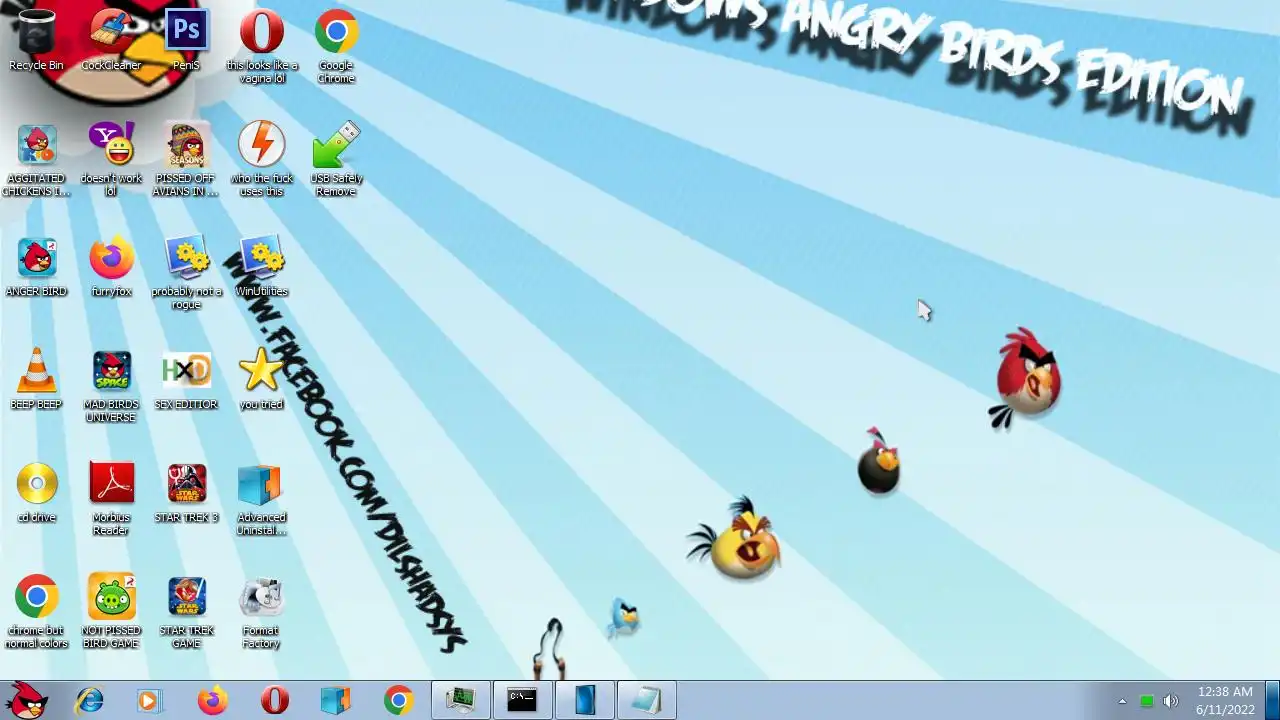This screenshot has width=1280, height=720.
Task: Launch the Photoshop Ps desktop icon
Action: [186, 41]
